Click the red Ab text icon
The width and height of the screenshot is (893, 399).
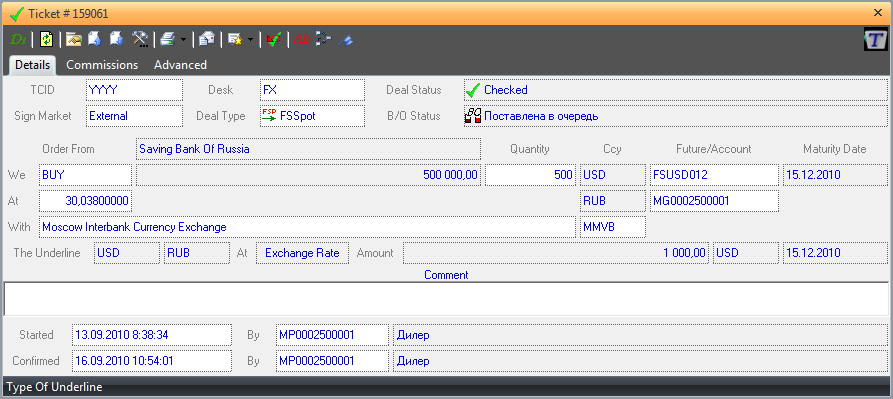[x=302, y=39]
